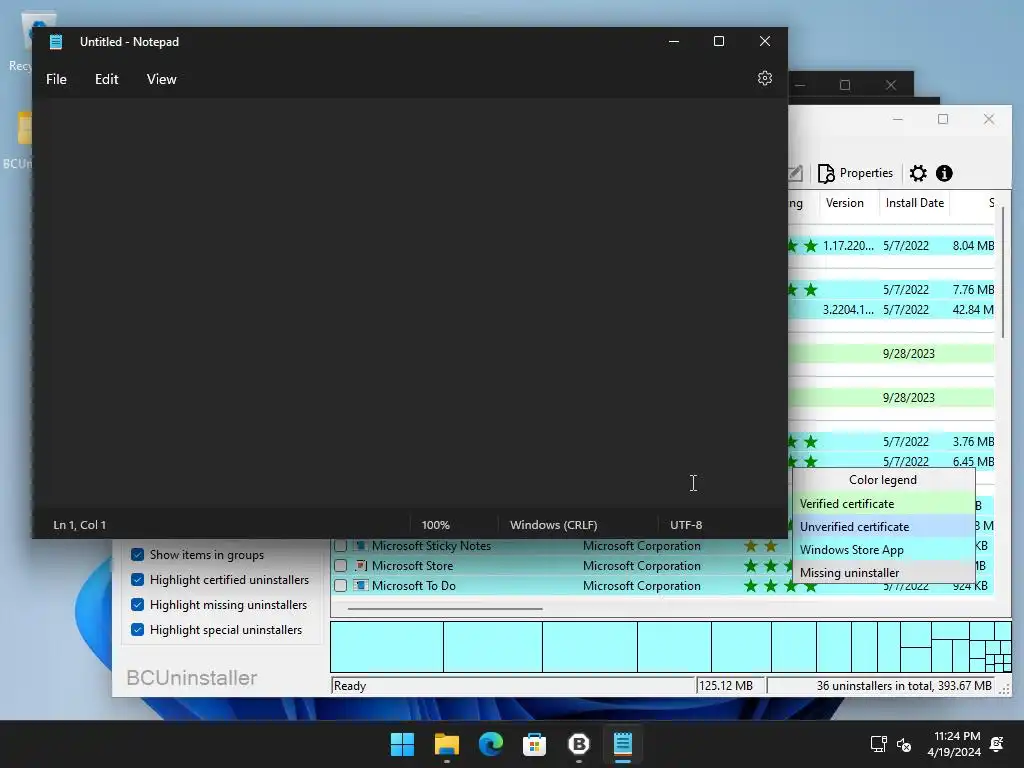Viewport: 1024px width, 768px height.
Task: Open the Windows Start menu
Action: (402, 744)
